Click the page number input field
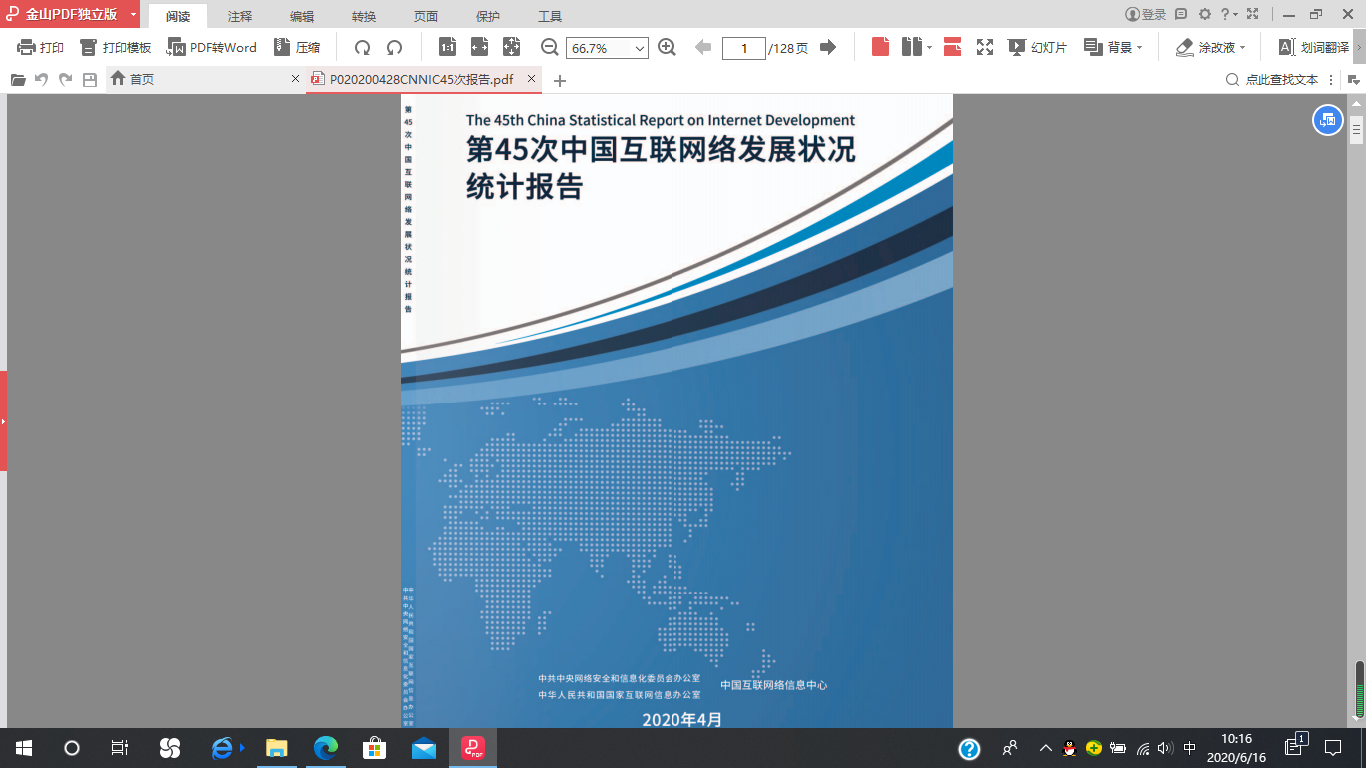The image size is (1366, 768). point(743,49)
